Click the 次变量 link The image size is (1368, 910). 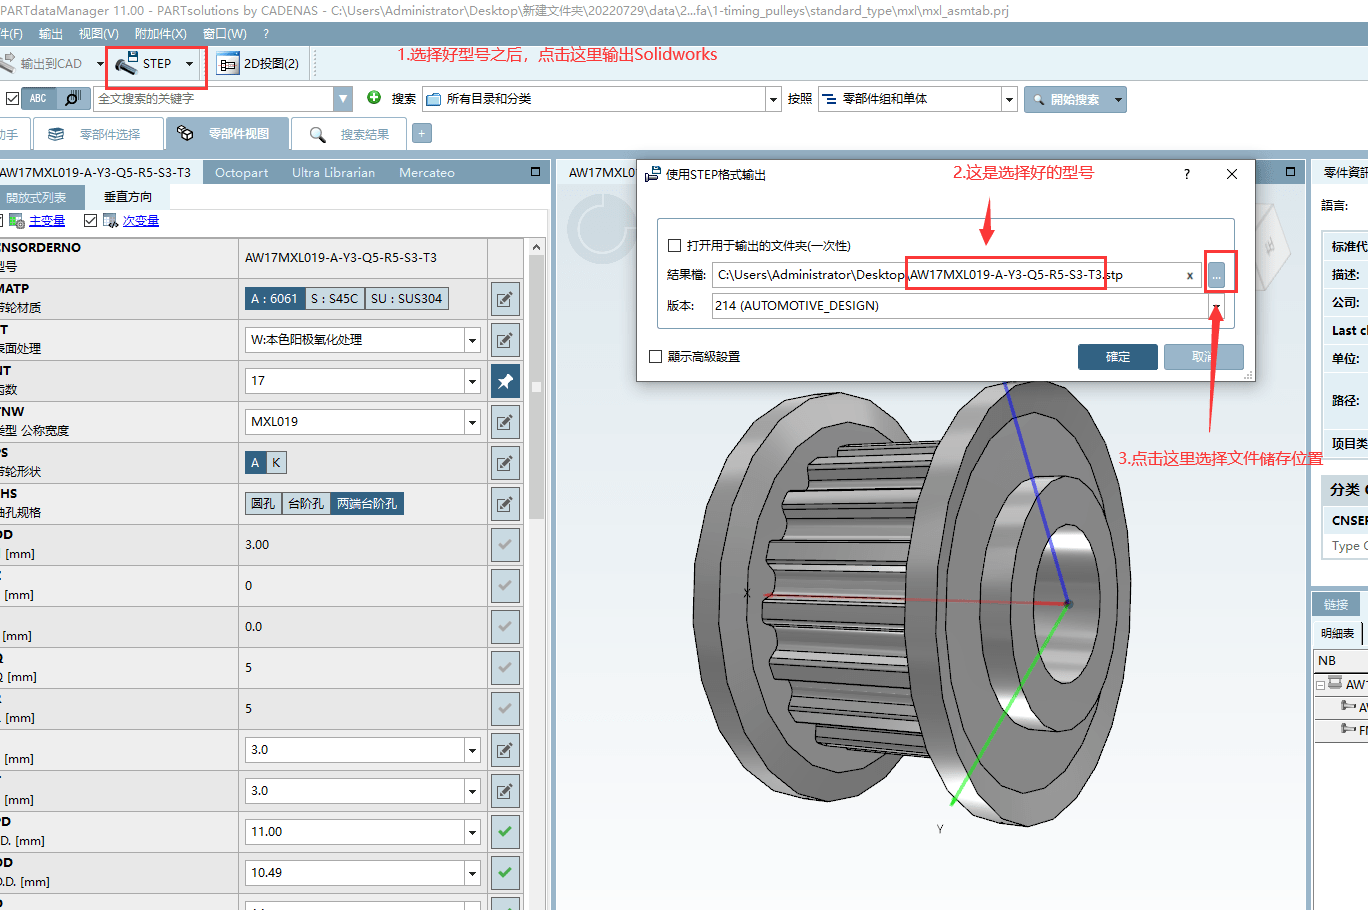[141, 221]
